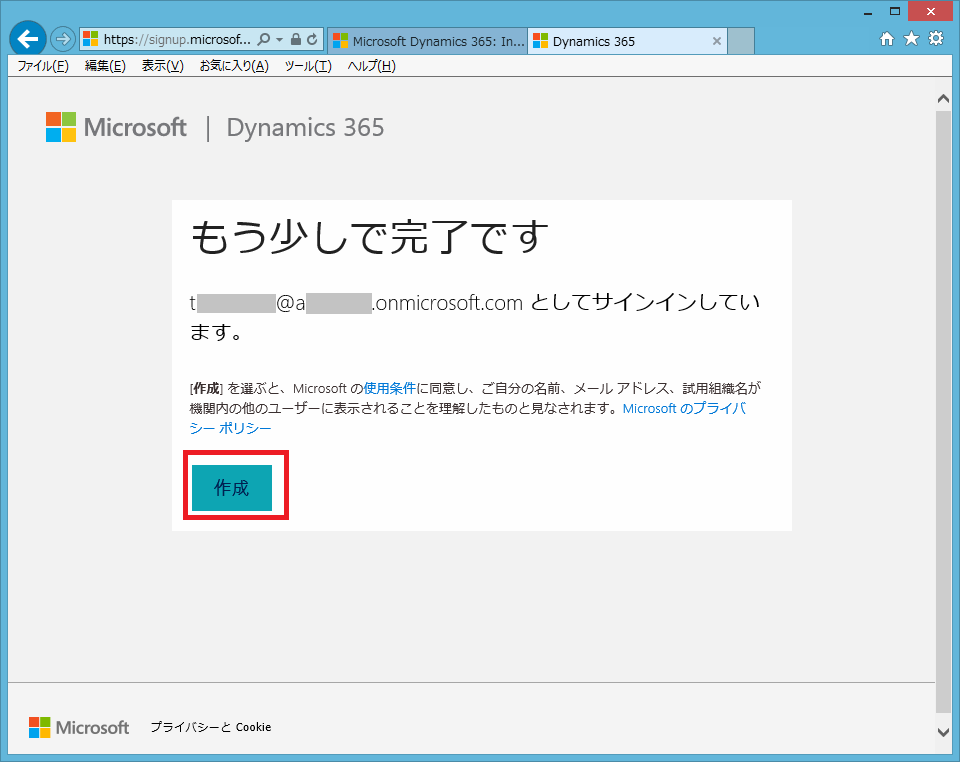Open the ヘルプ(H) menu
Image resolution: width=960 pixels, height=762 pixels.
pos(372,65)
